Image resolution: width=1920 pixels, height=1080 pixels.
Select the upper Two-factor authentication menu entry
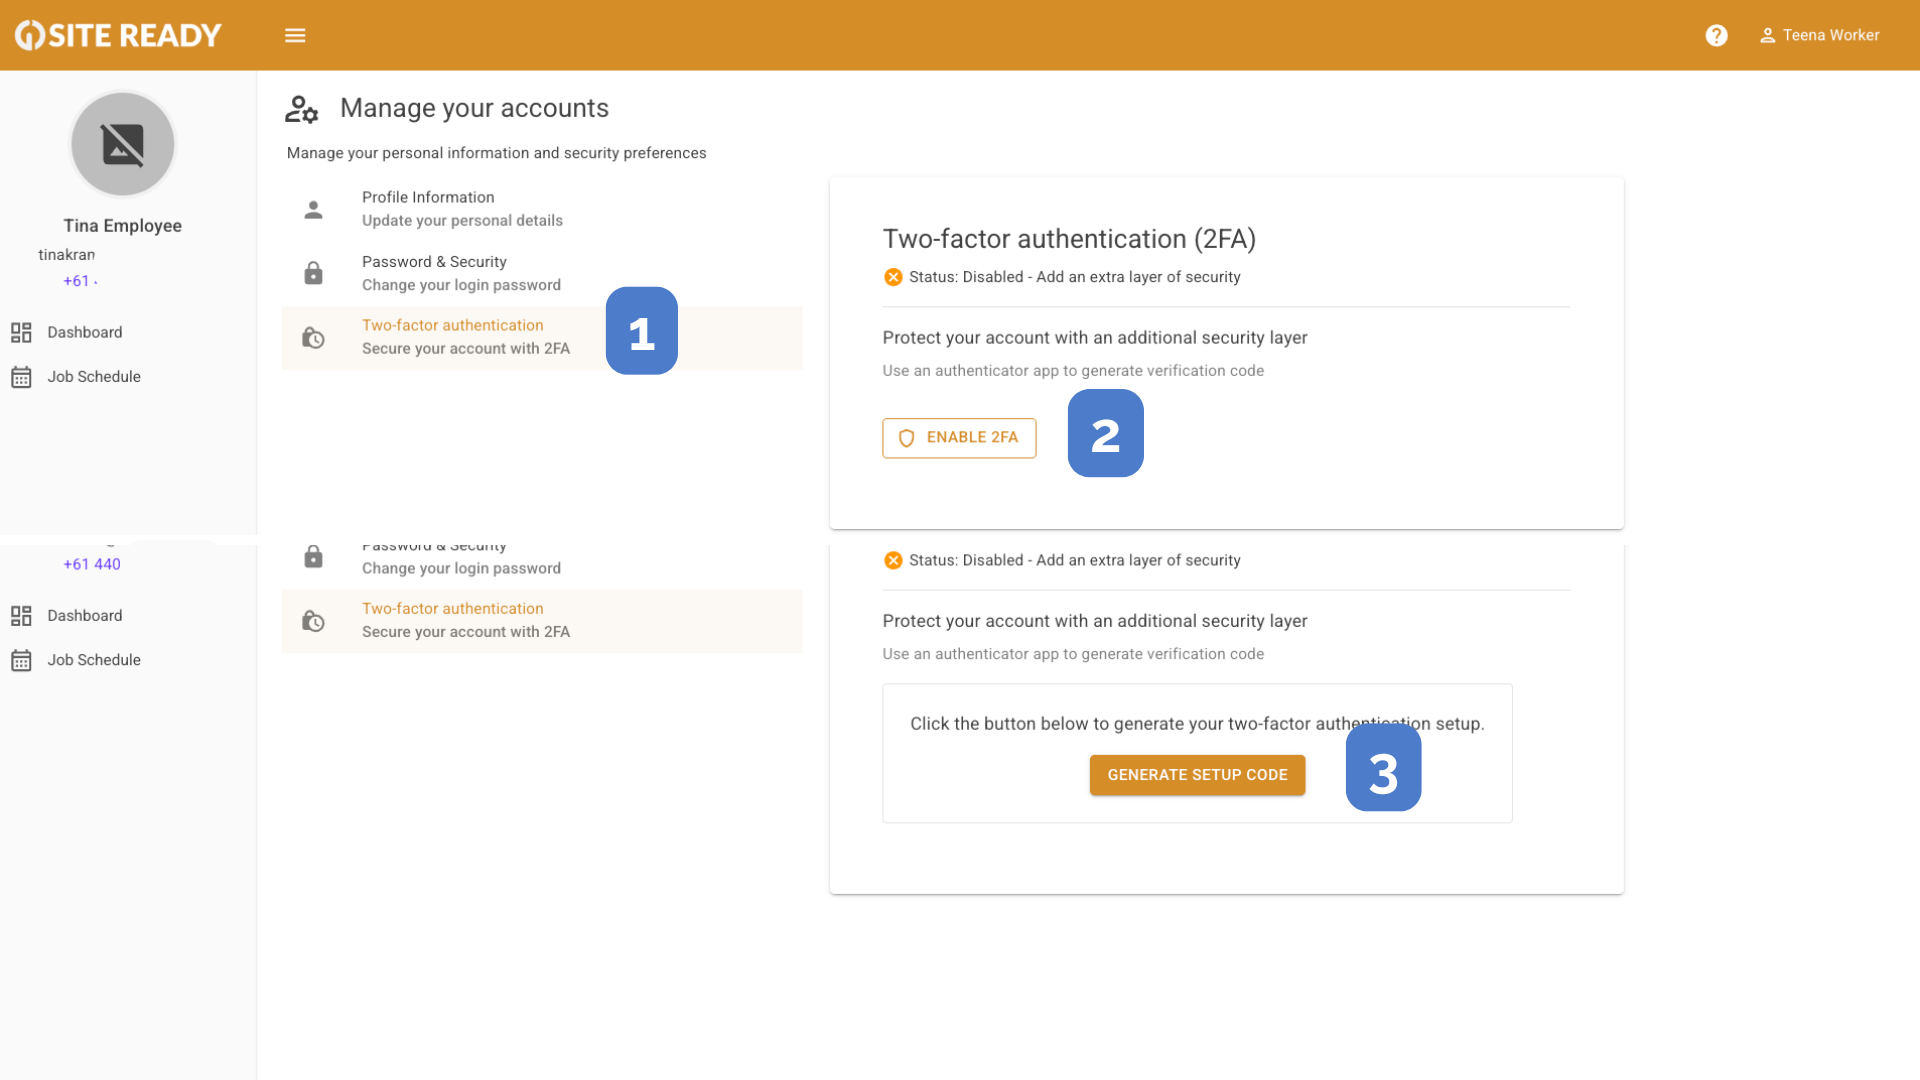tap(466, 337)
